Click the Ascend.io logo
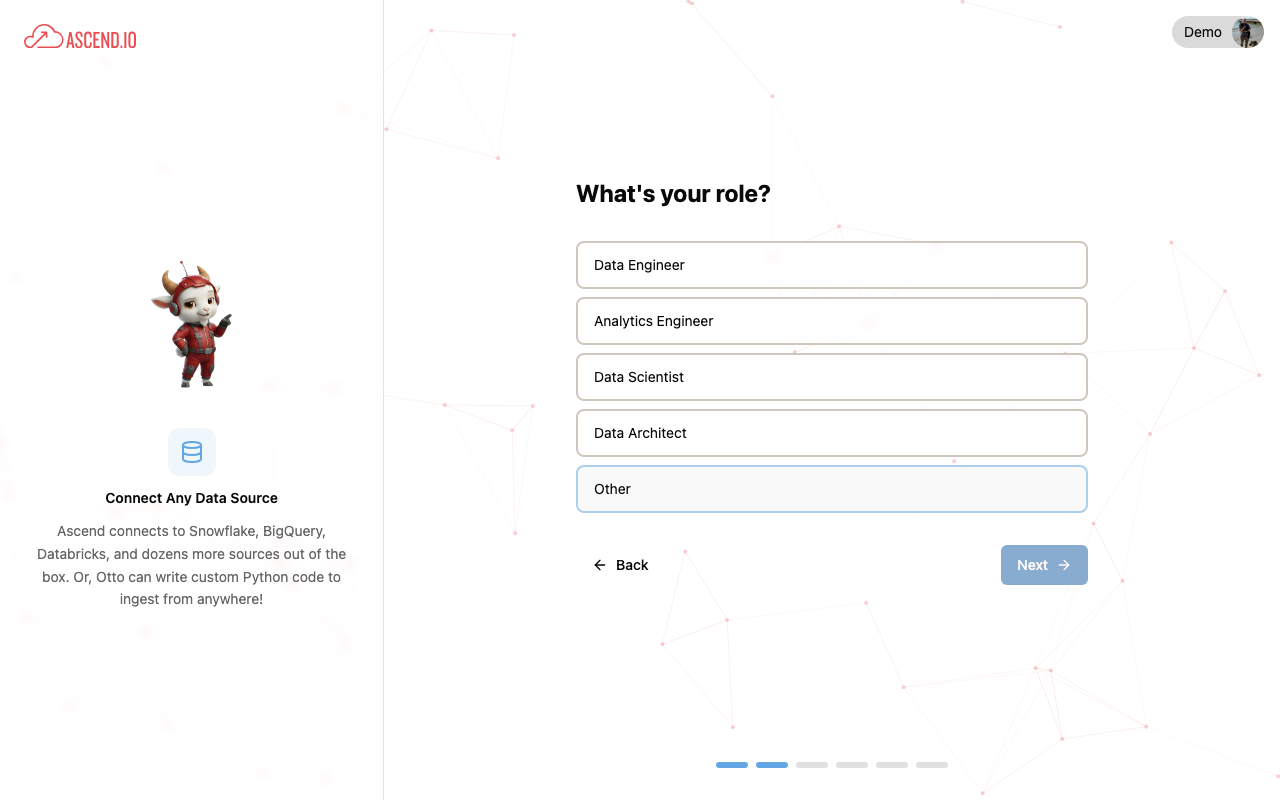1280x800 pixels. pos(79,37)
